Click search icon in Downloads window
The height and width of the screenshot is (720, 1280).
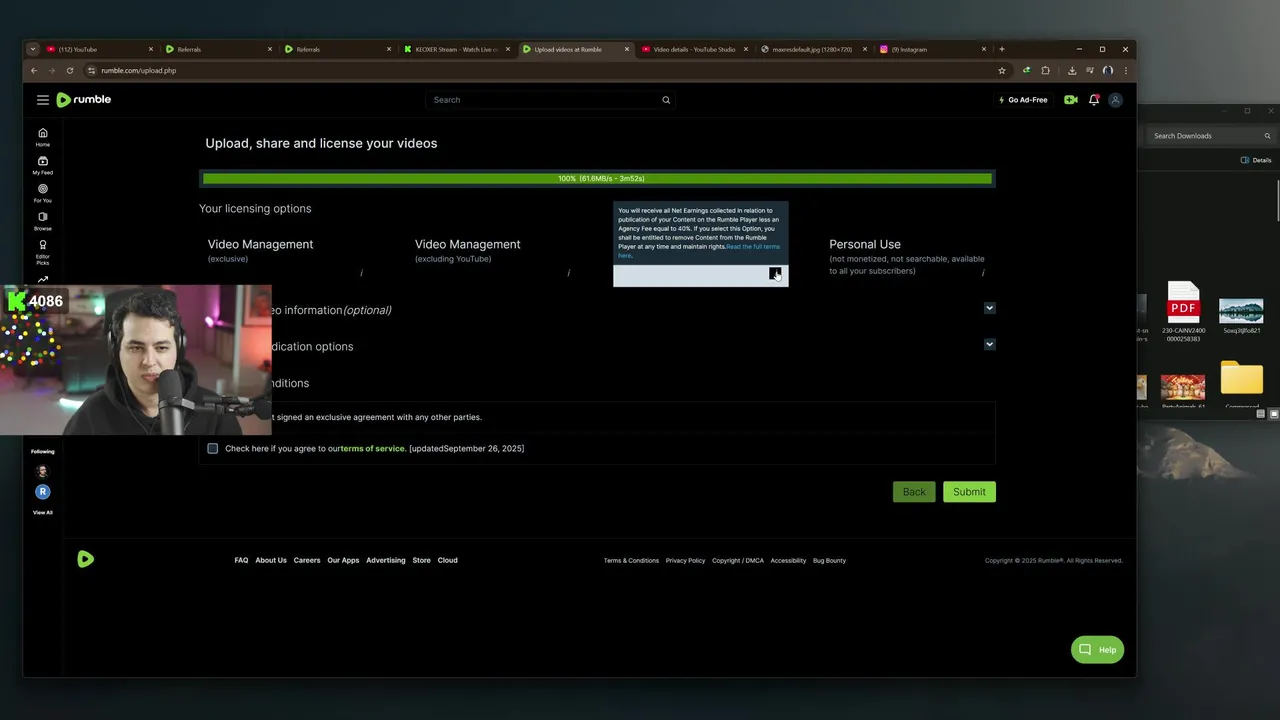coord(1268,136)
